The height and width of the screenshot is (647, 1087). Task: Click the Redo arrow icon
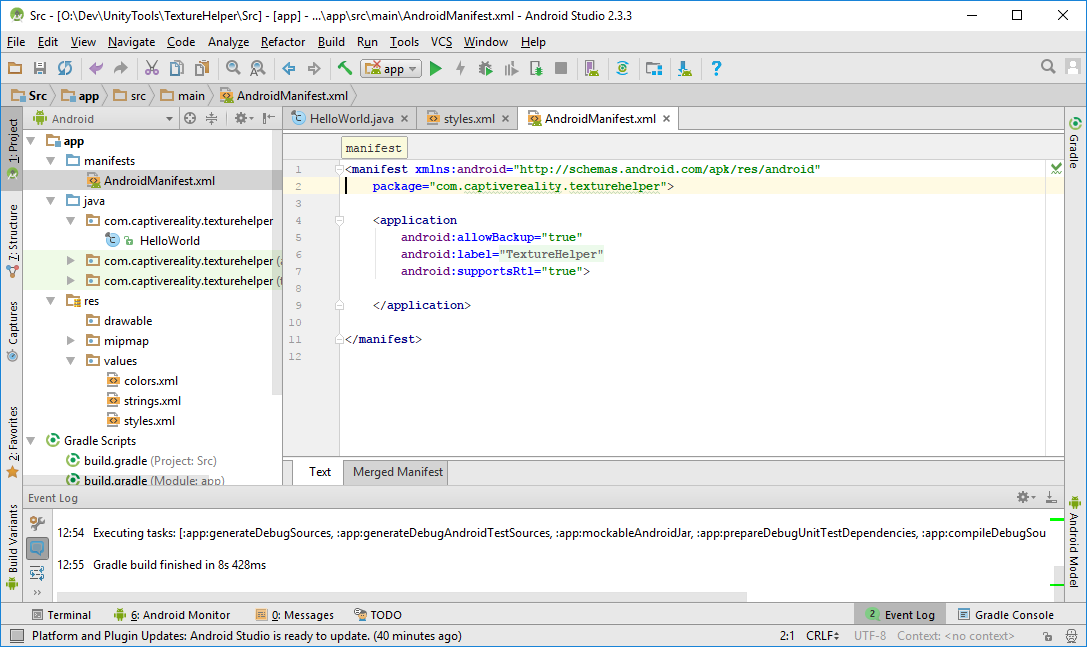[121, 68]
